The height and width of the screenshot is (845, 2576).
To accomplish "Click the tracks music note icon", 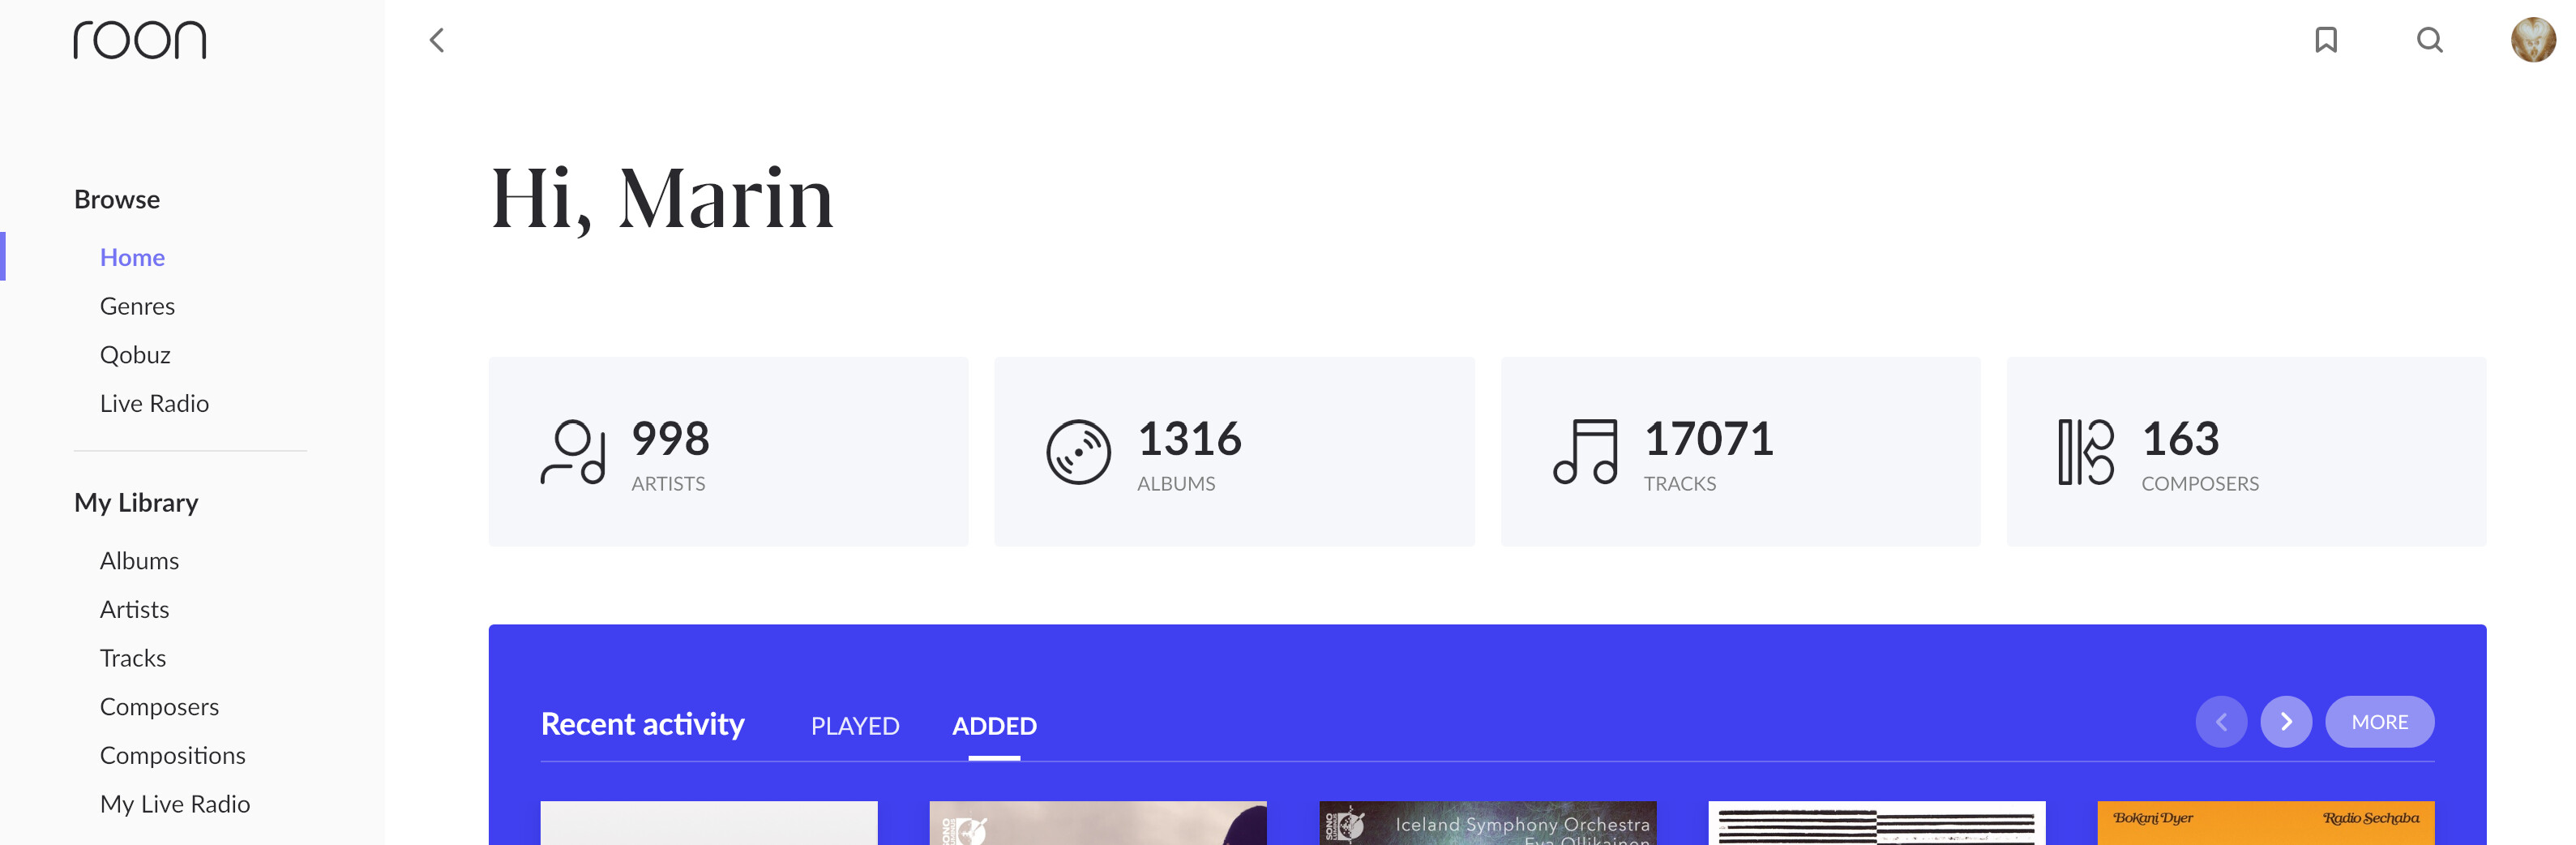I will [x=1585, y=452].
